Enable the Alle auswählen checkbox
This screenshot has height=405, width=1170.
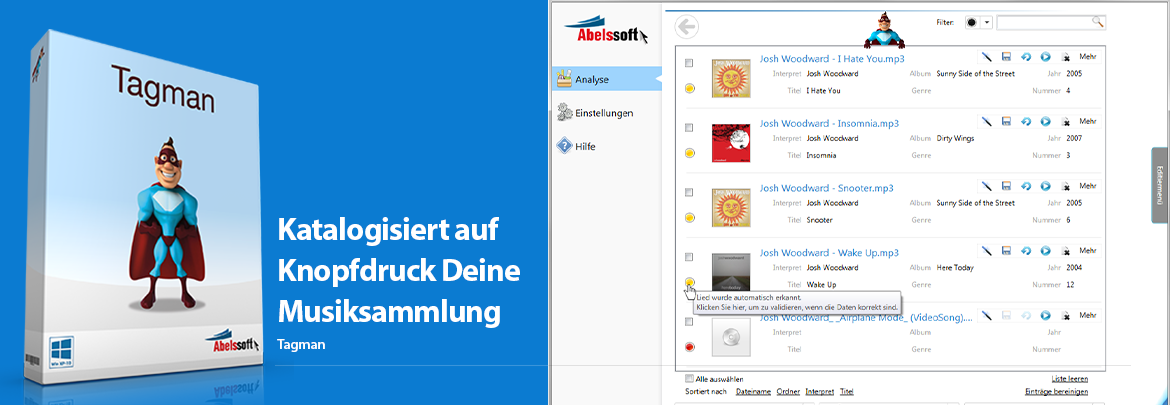[689, 378]
